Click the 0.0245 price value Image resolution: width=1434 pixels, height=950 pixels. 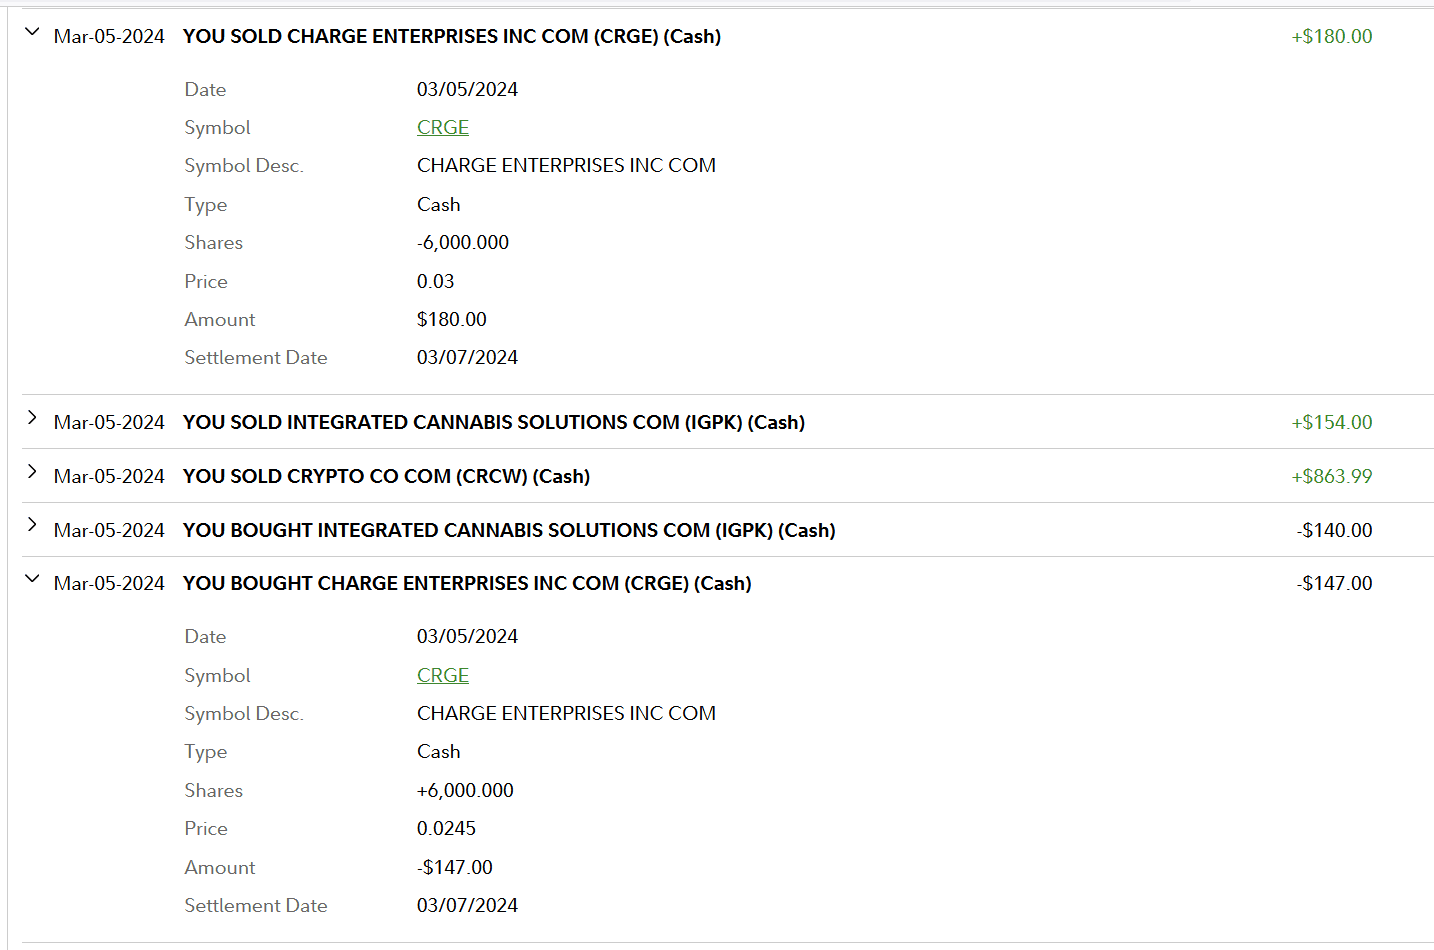tap(446, 829)
